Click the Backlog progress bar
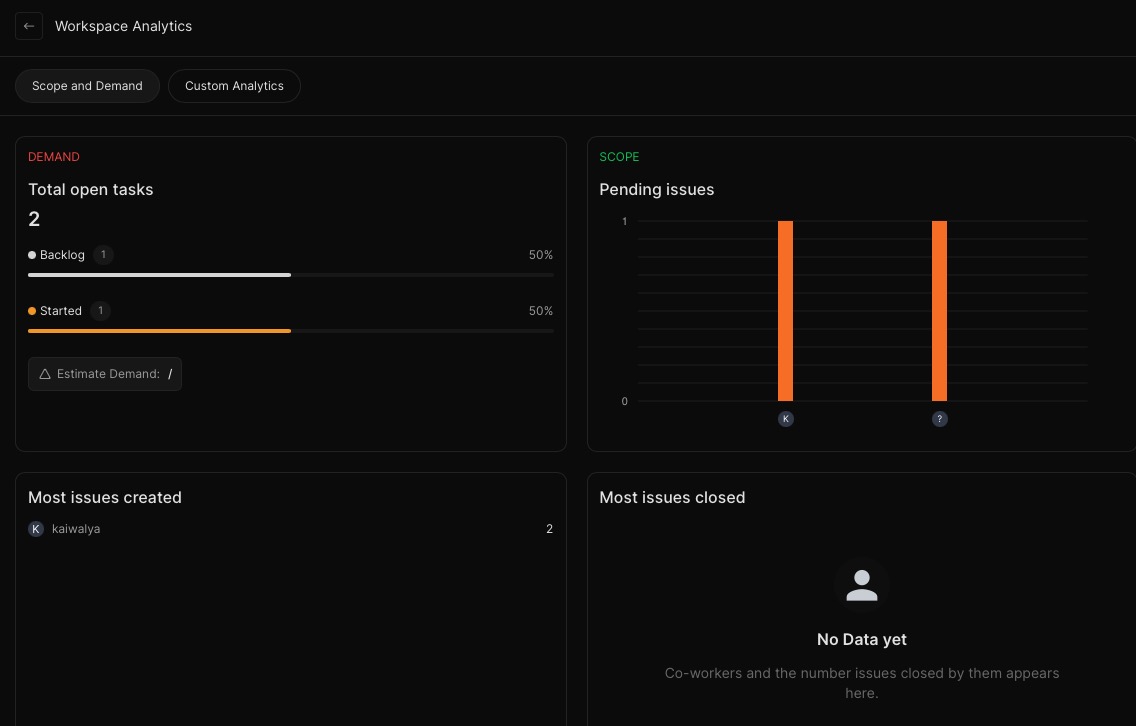1136x726 pixels. click(x=159, y=274)
